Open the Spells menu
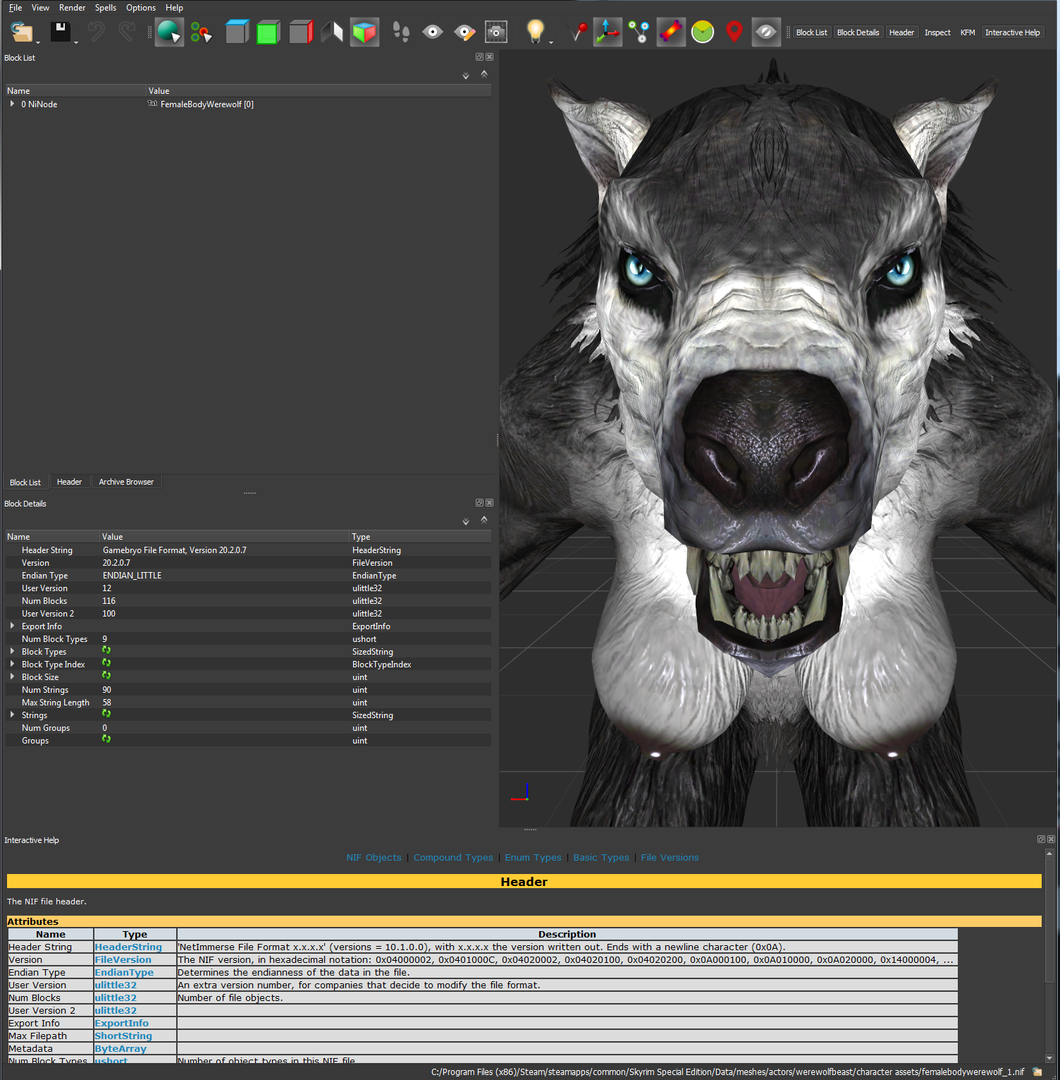1060x1080 pixels. tap(105, 8)
